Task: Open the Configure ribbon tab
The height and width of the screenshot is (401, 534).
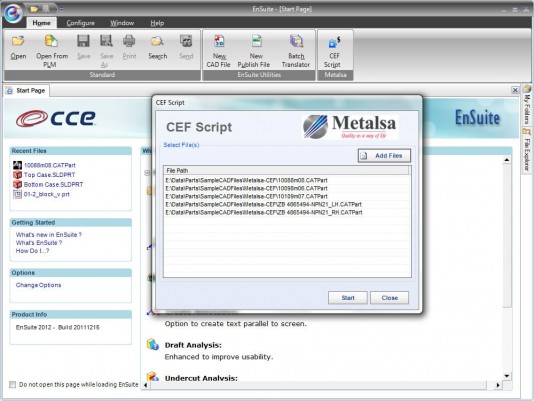Action: click(81, 23)
